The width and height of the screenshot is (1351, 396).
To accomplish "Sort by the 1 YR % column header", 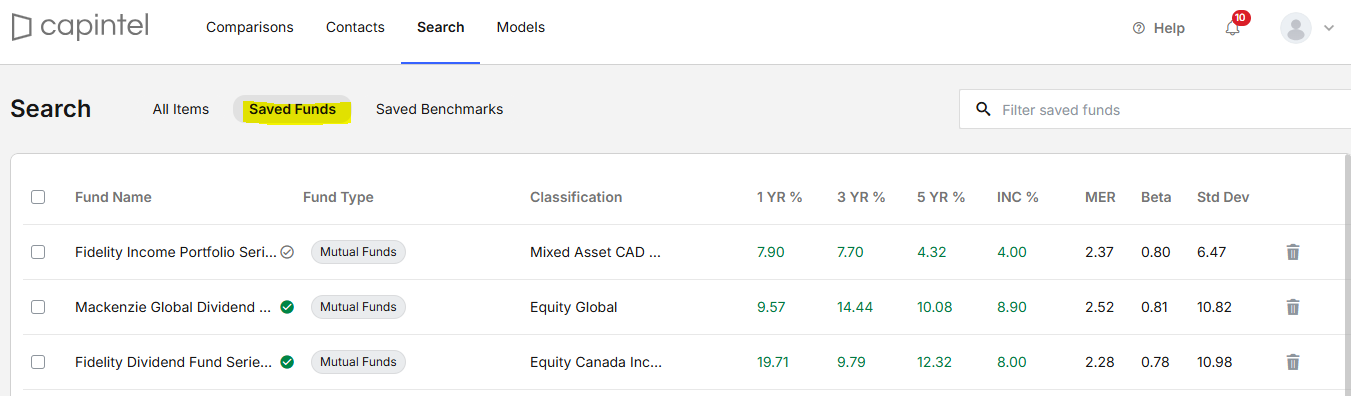I will 780,197.
